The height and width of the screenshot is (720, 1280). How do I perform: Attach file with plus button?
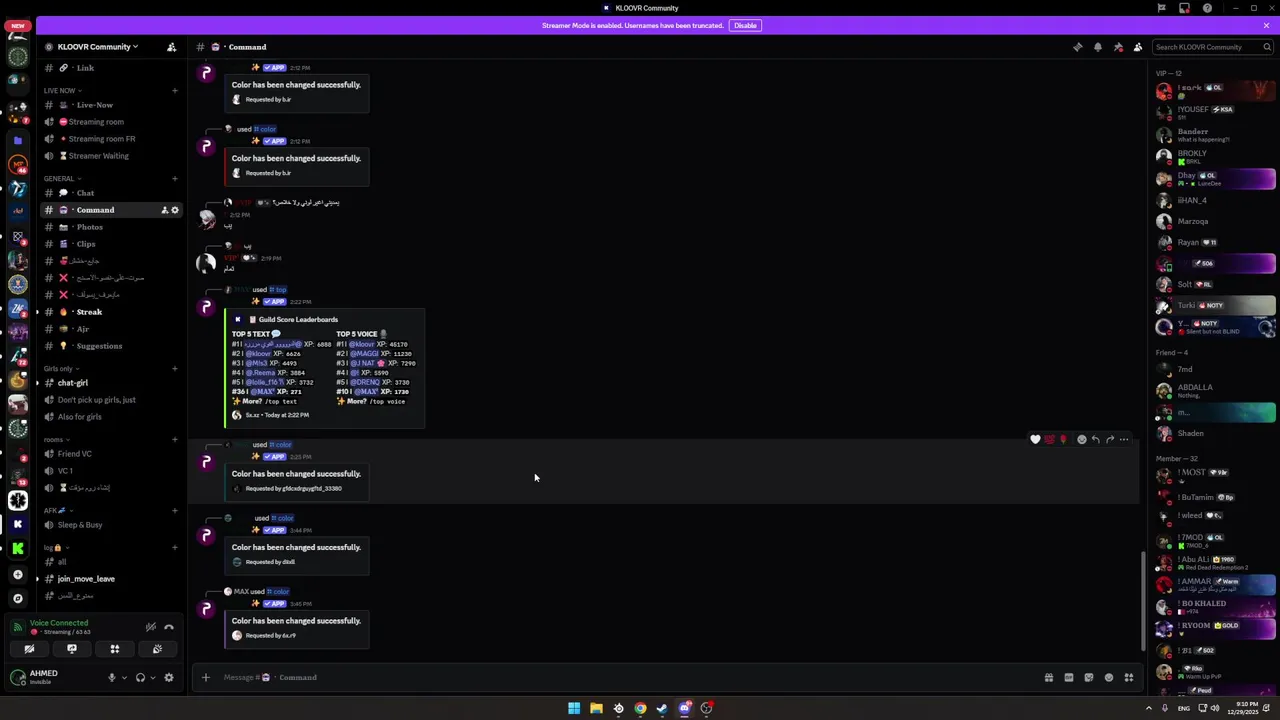pyautogui.click(x=206, y=677)
